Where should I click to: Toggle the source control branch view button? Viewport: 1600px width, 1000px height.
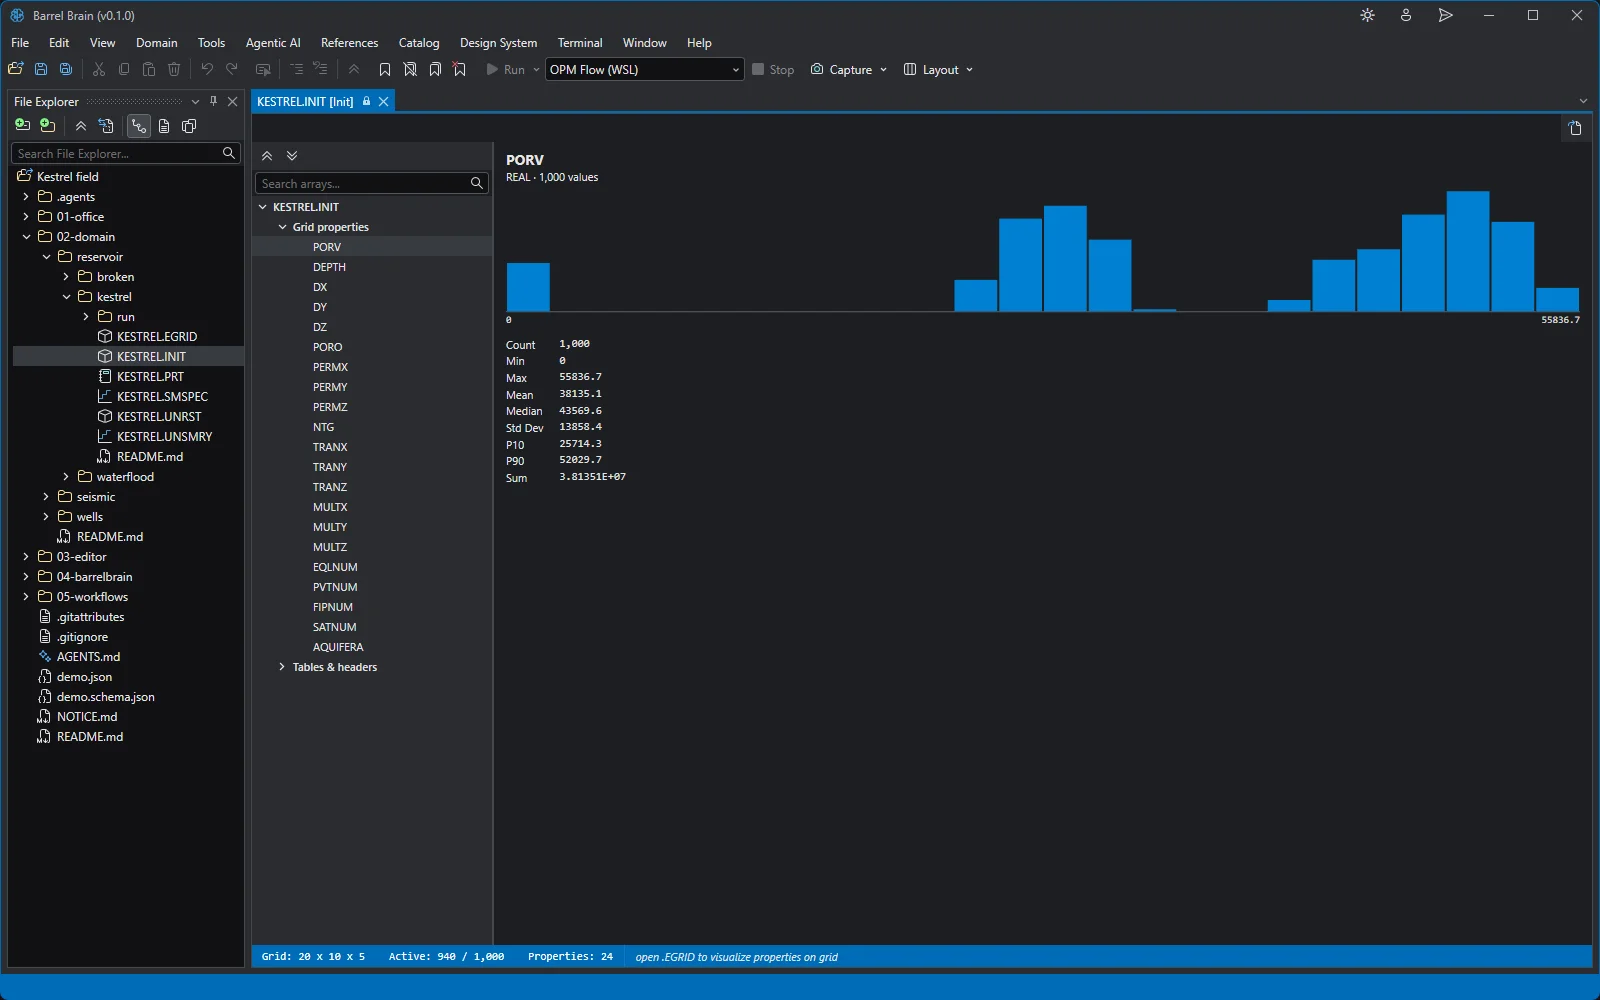click(139, 126)
